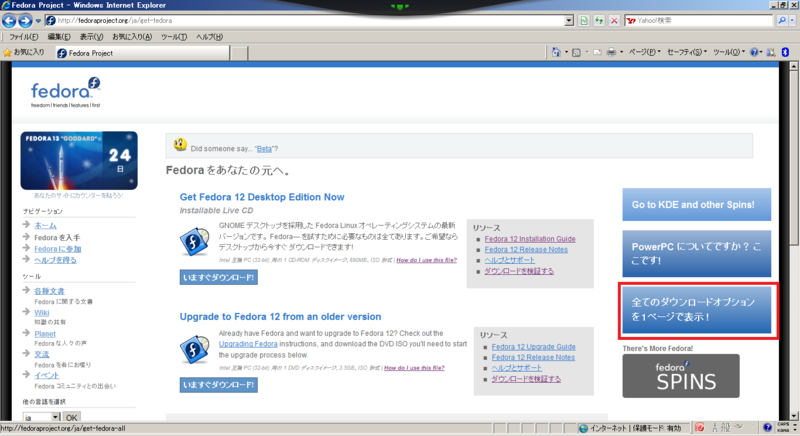Click the Beta link
This screenshot has height=436, width=800.
point(264,149)
